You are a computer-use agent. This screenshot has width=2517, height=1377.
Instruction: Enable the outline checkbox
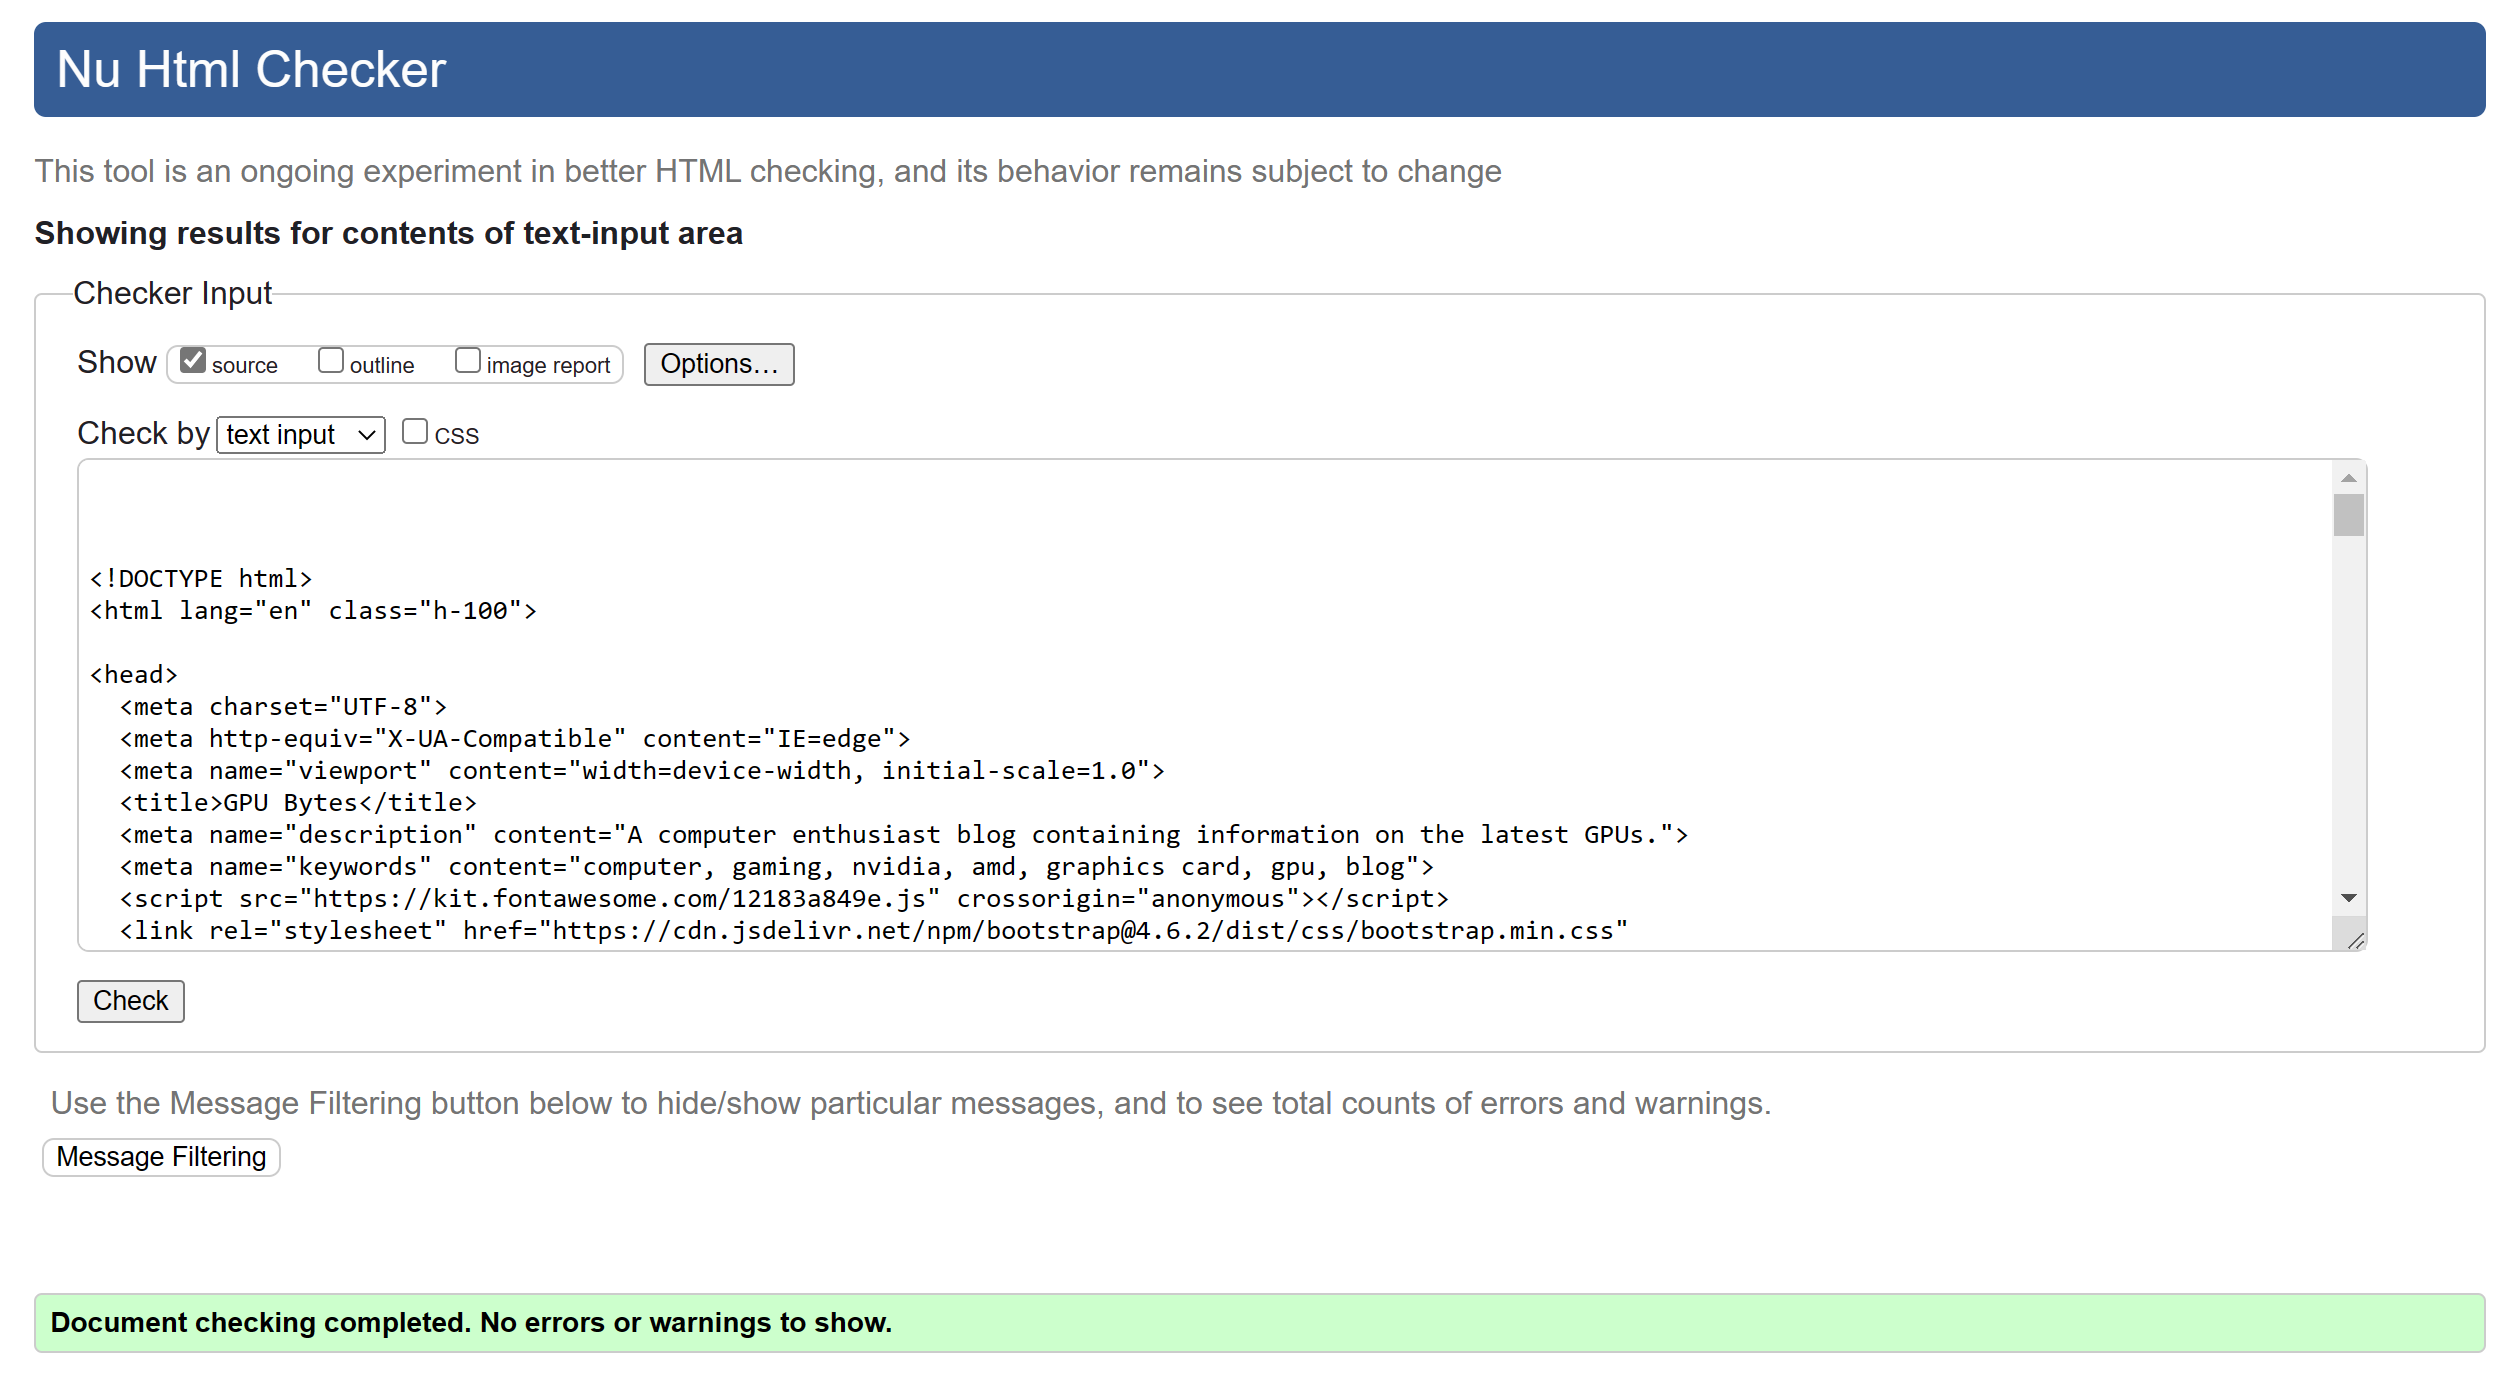click(330, 361)
